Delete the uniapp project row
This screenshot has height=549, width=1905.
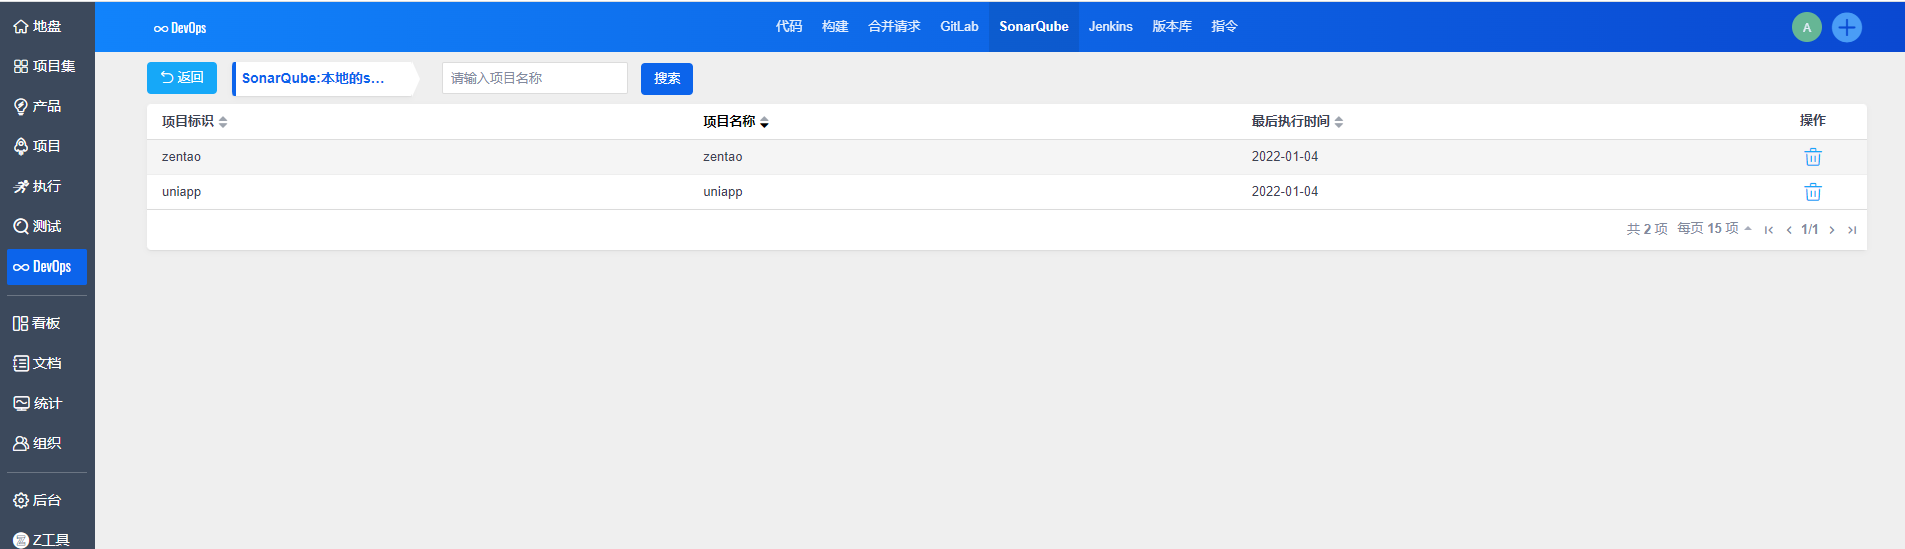[x=1812, y=192]
